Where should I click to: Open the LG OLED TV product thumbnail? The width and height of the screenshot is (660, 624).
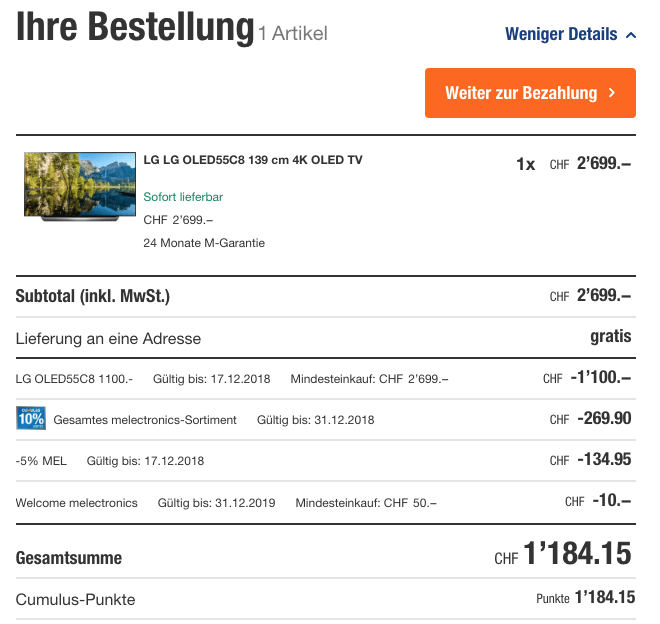80,186
